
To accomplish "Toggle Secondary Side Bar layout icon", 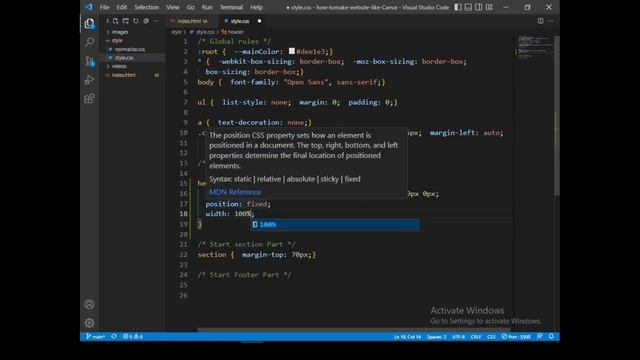I will pos(478,7).
